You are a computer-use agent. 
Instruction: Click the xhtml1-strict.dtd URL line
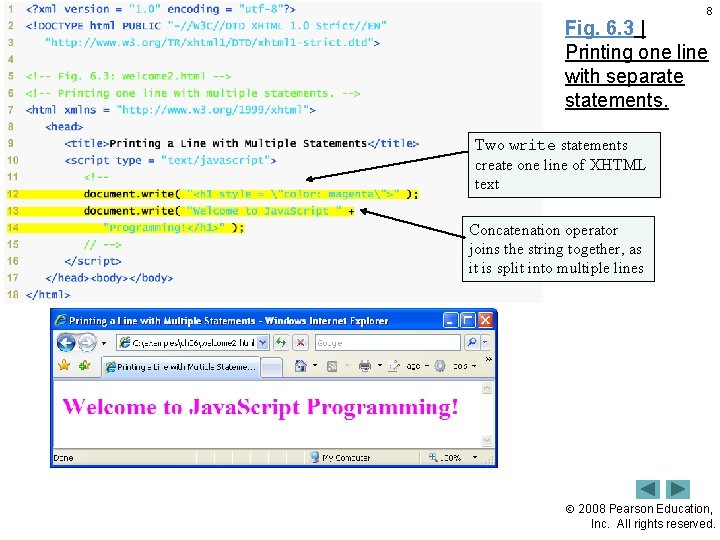pyautogui.click(x=212, y=43)
